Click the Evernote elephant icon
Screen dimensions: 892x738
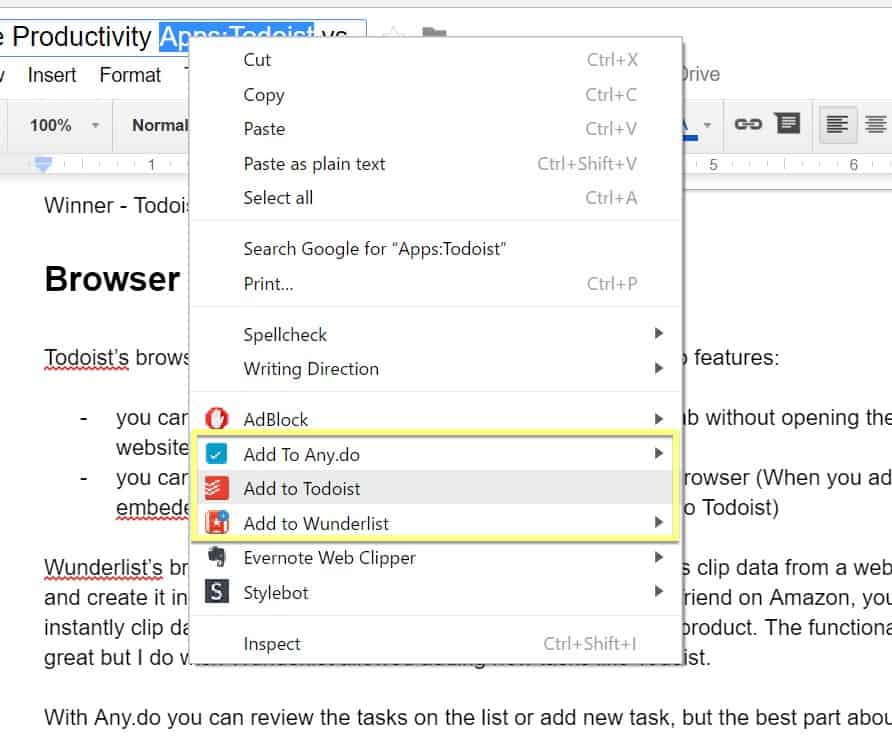216,556
